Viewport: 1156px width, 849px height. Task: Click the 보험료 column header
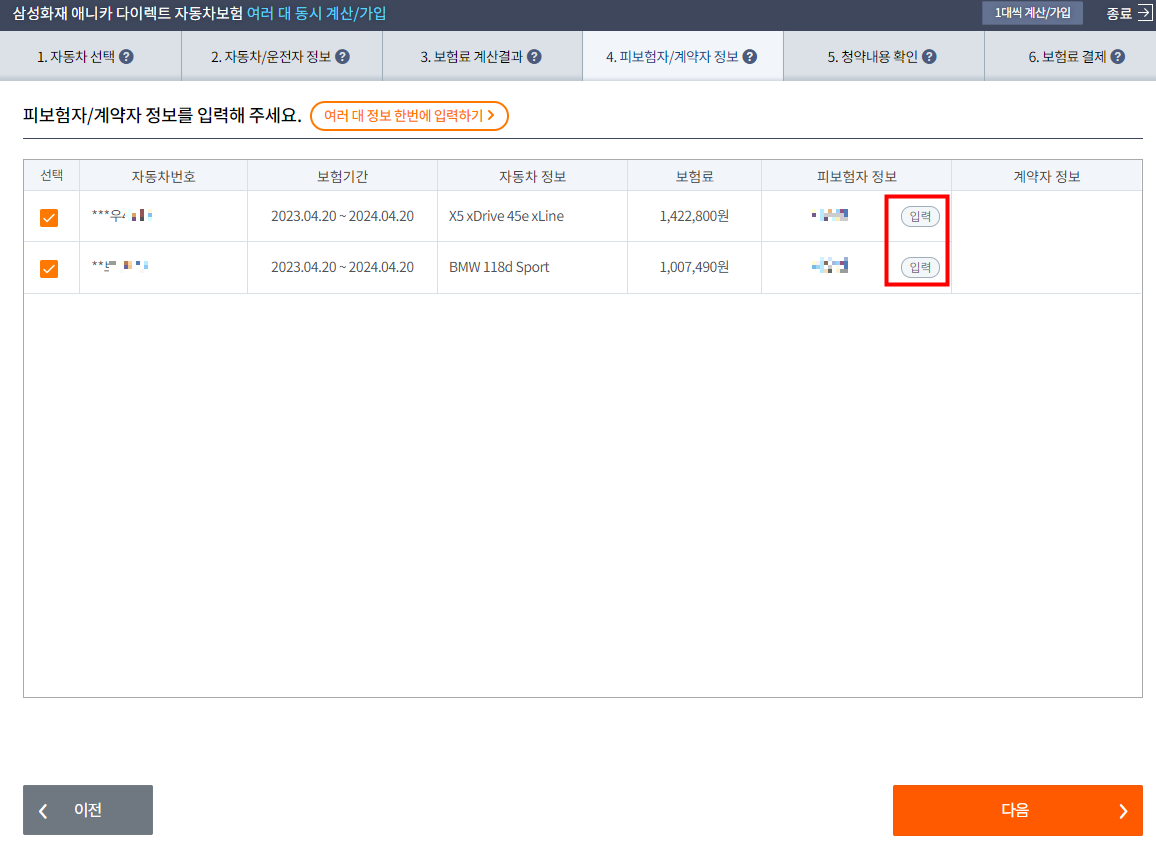(694, 176)
